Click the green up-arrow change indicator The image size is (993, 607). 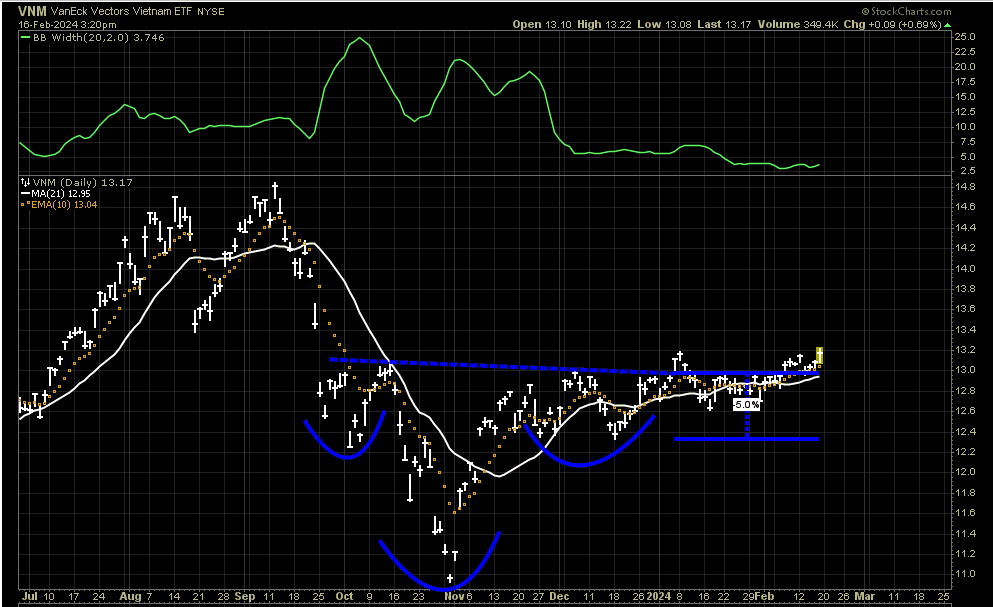pos(947,25)
